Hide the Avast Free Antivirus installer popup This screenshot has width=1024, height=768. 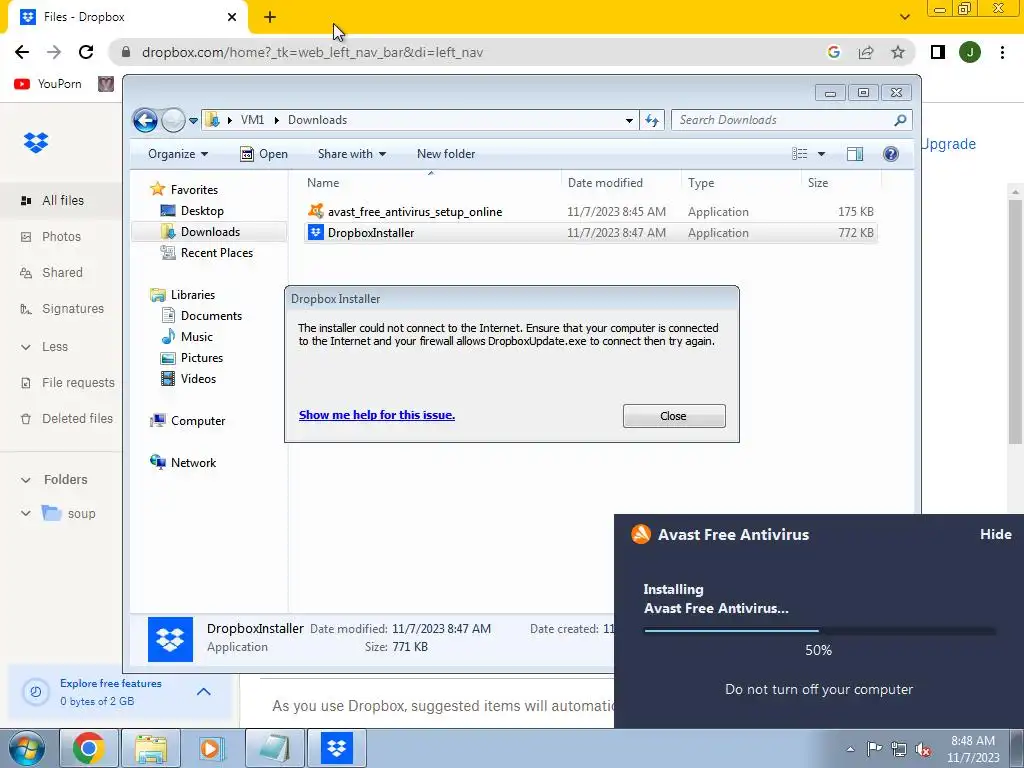[x=995, y=534]
